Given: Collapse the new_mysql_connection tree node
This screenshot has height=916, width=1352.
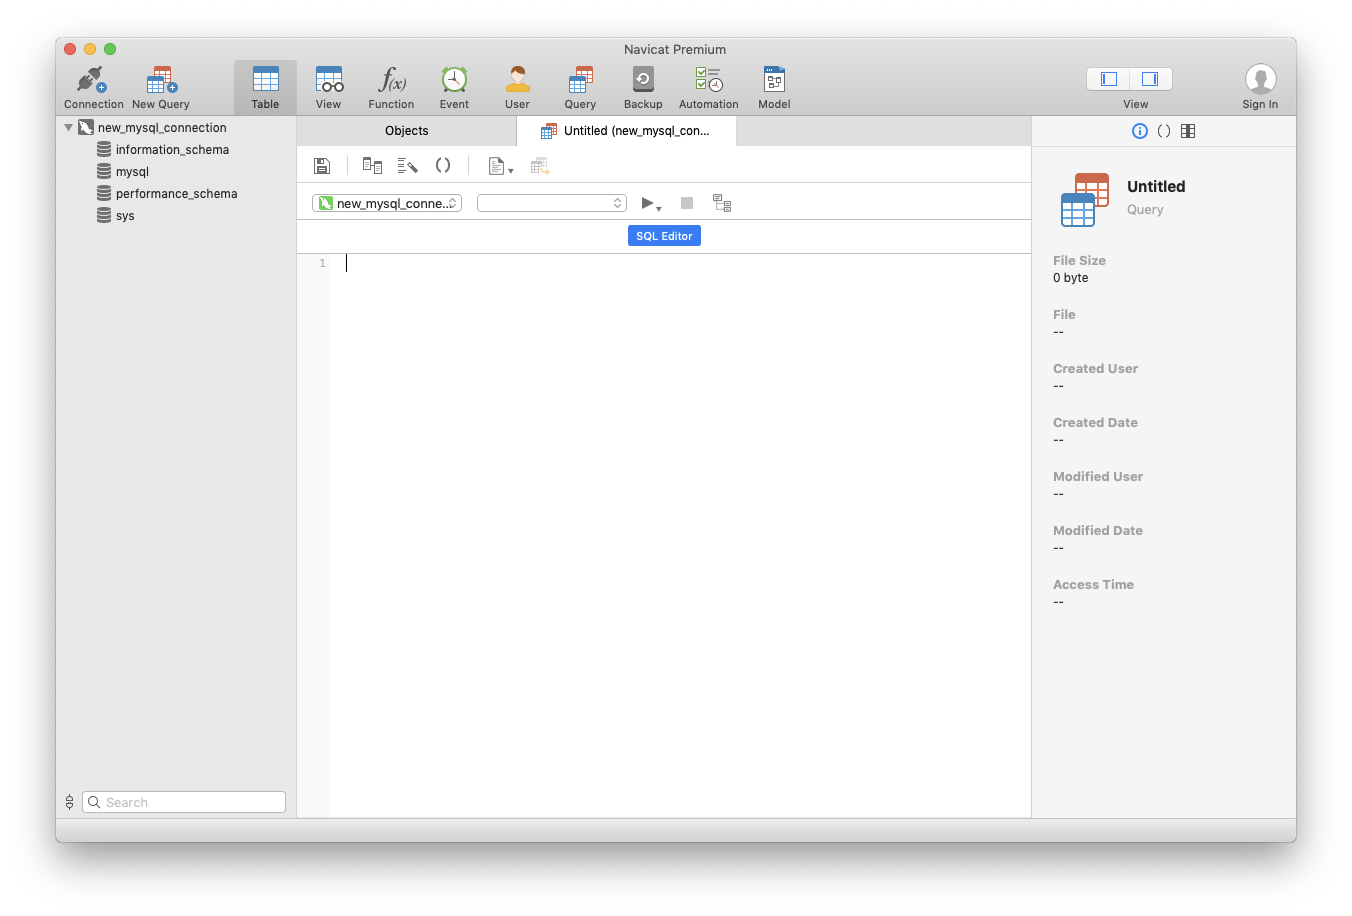Looking at the screenshot, I should tap(68, 128).
